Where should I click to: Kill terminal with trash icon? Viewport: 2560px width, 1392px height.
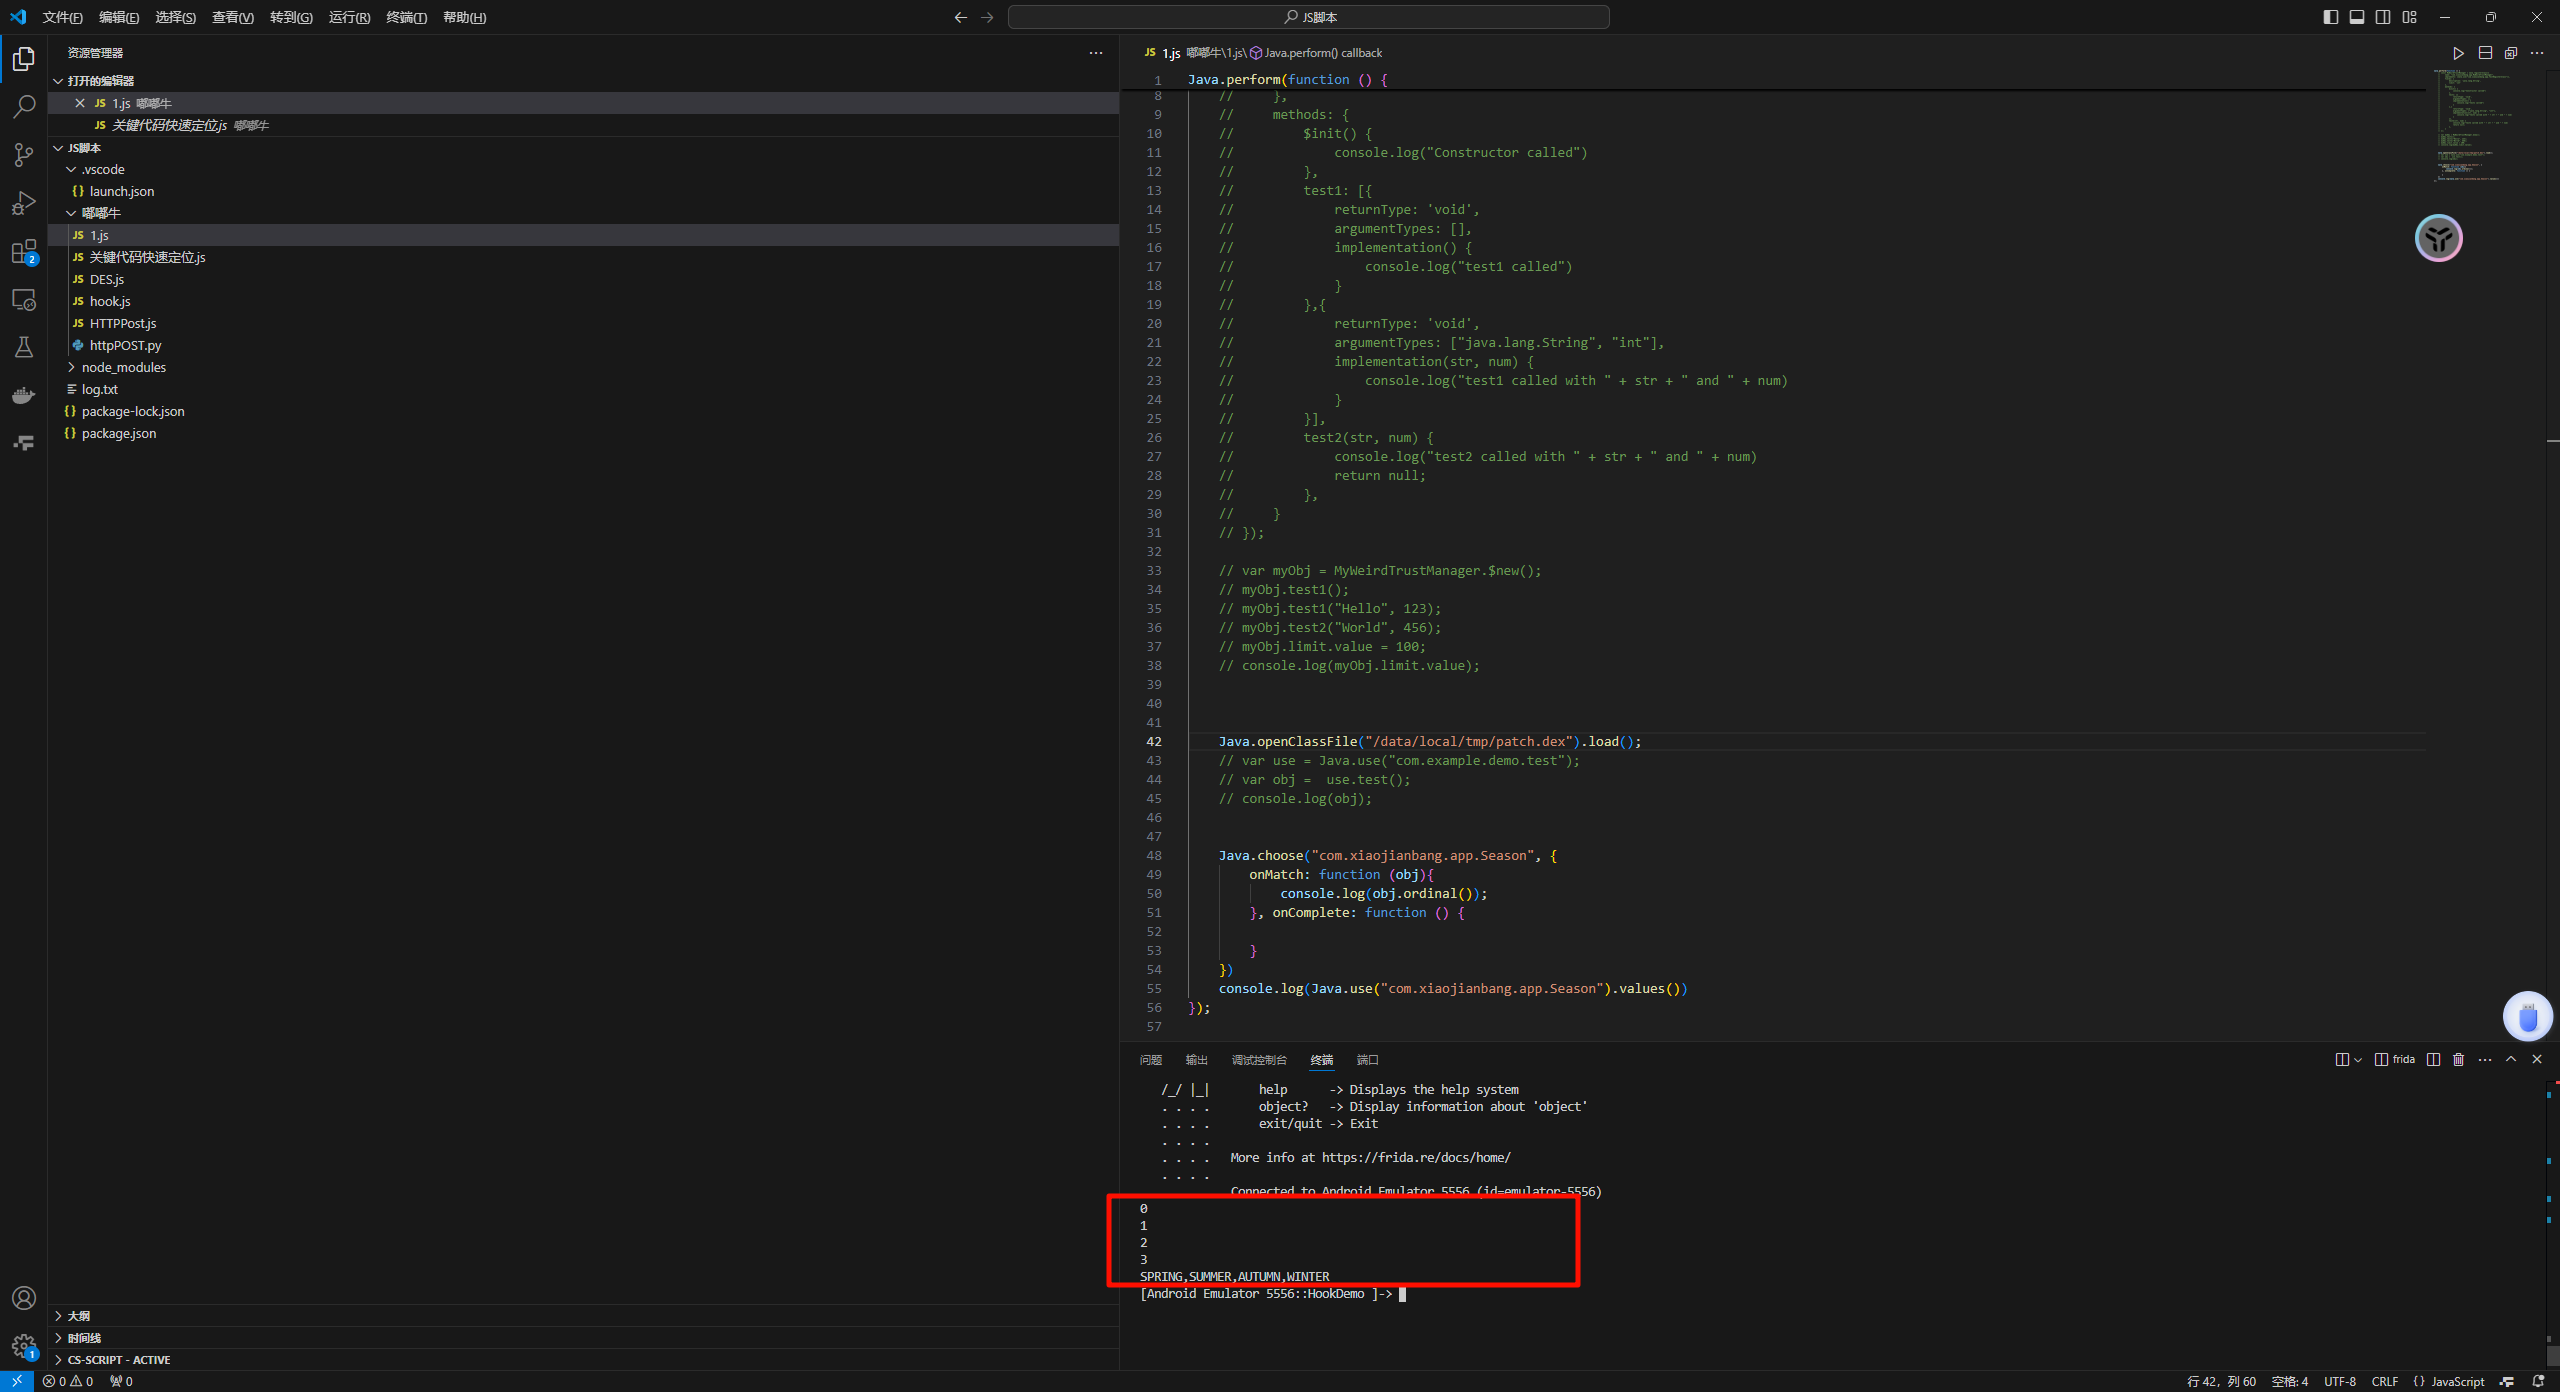(x=2459, y=1060)
